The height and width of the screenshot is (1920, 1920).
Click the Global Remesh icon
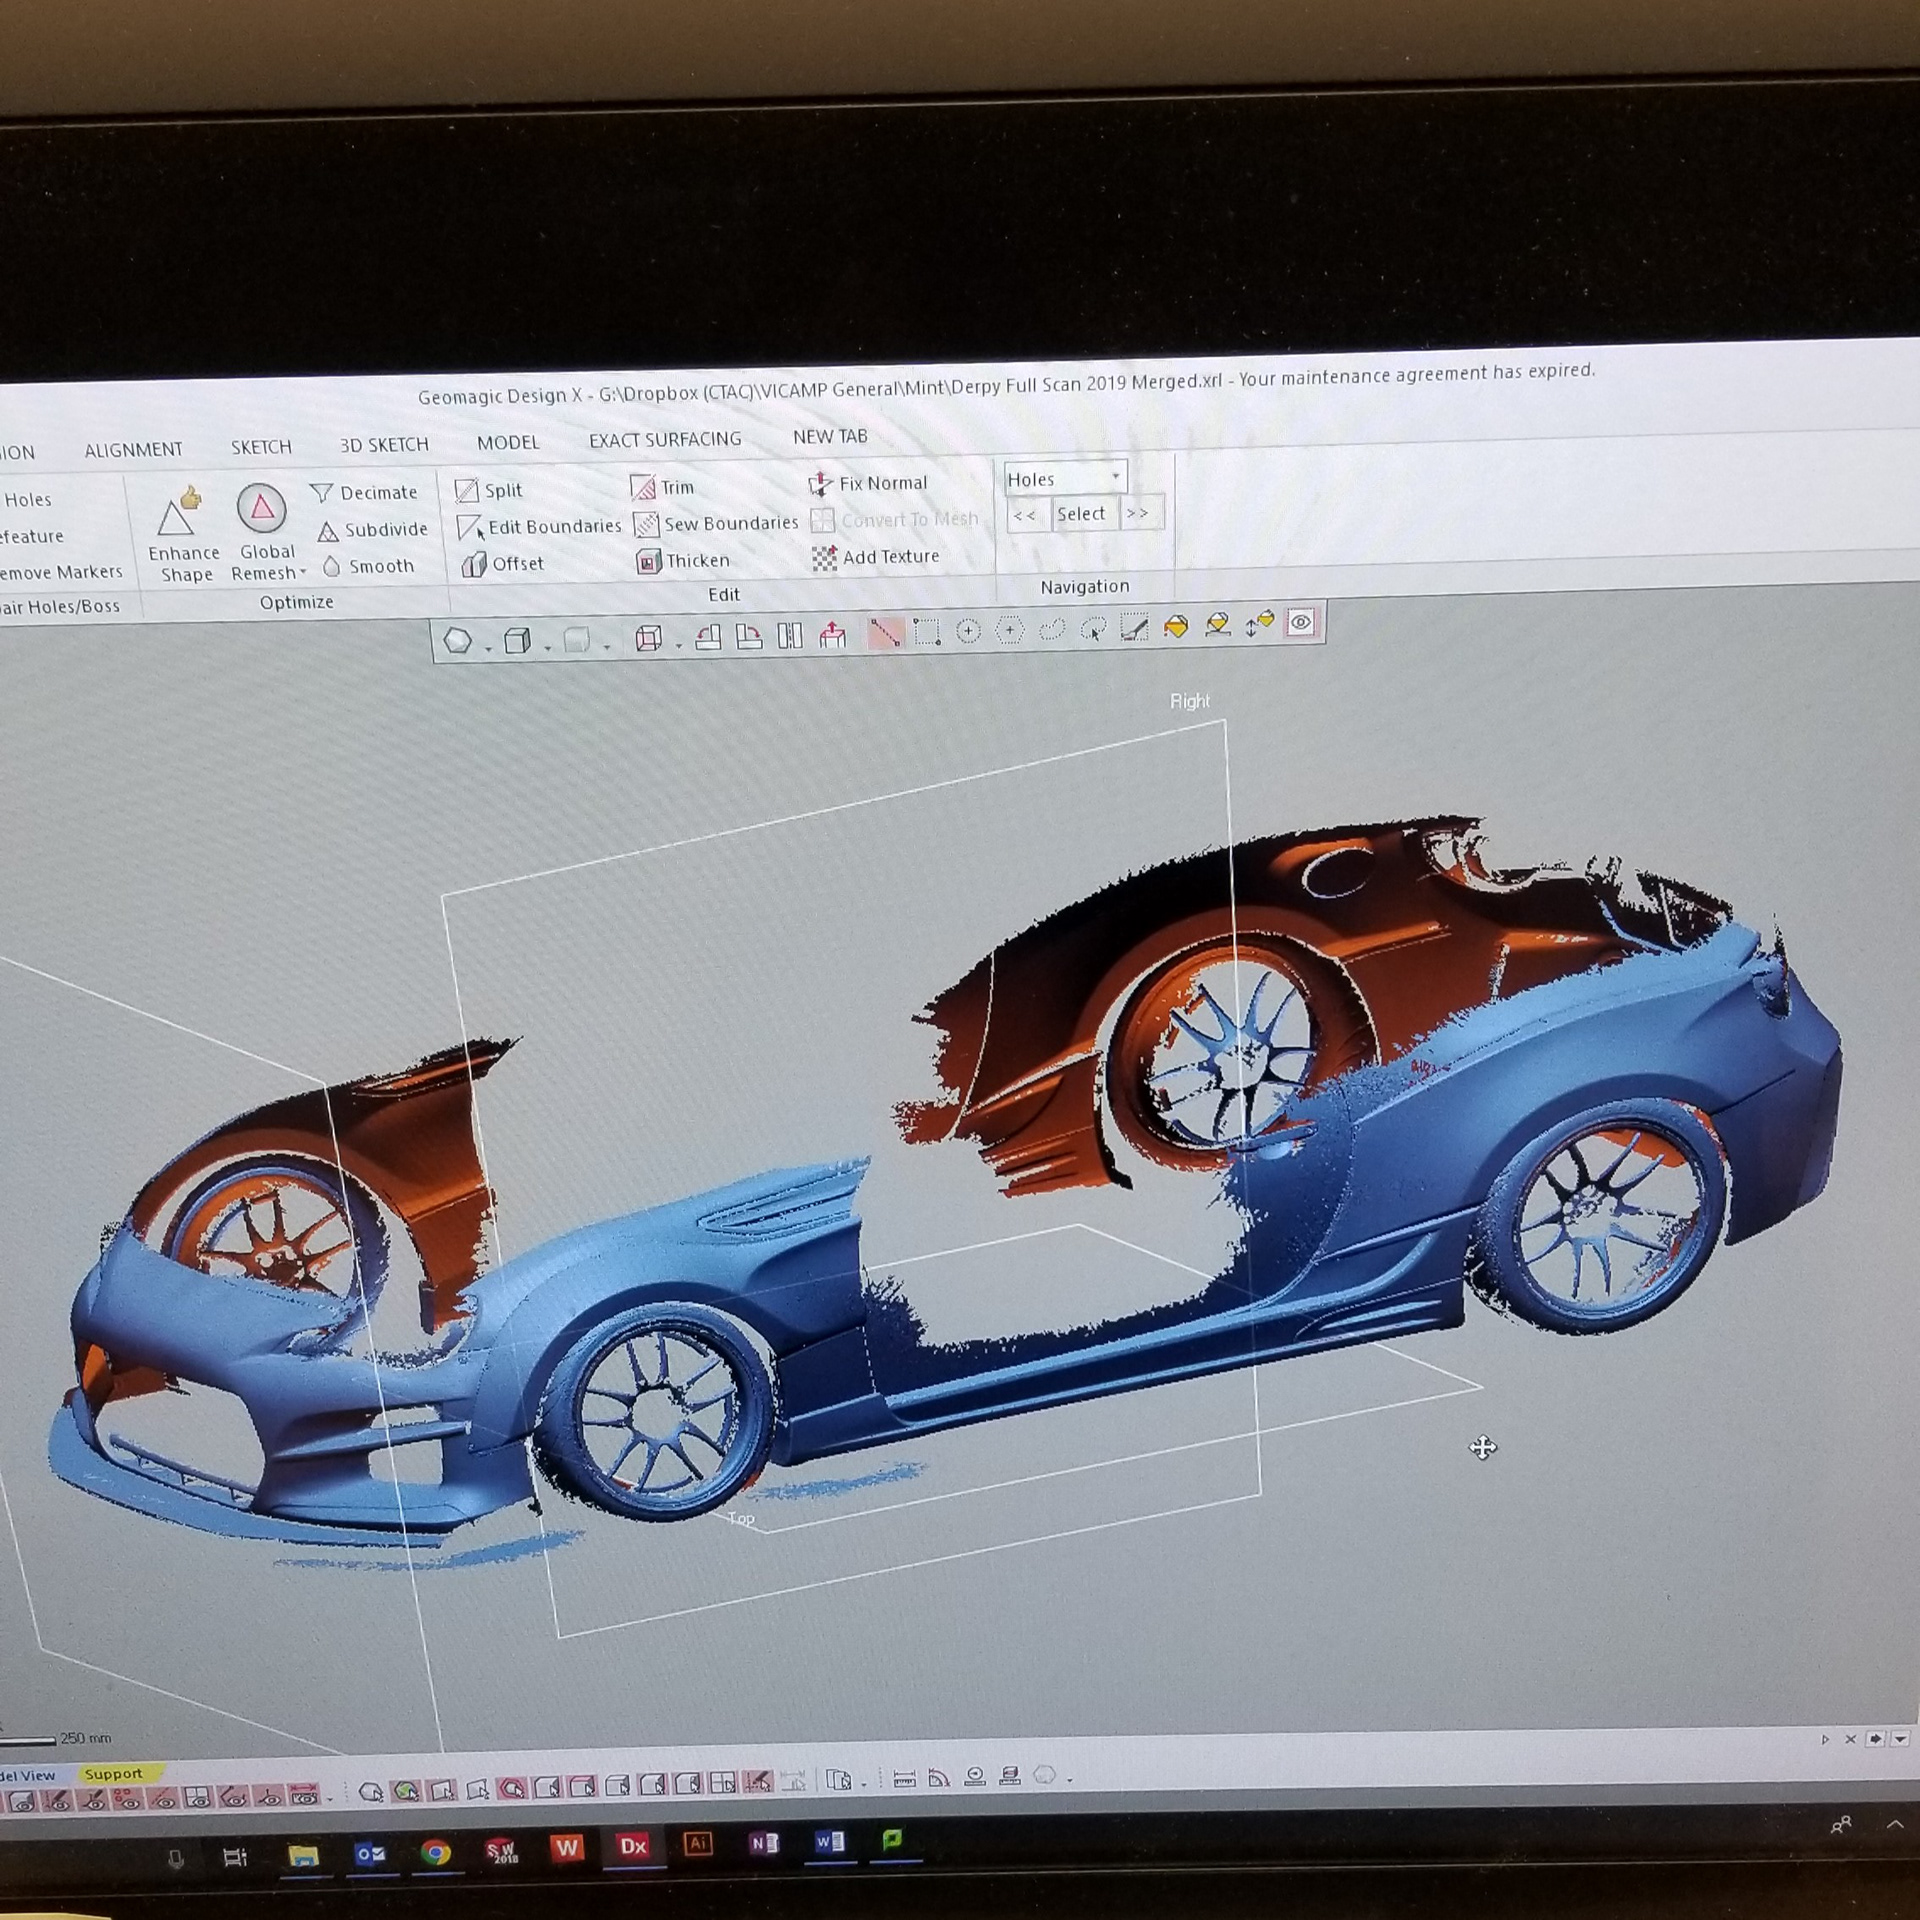tap(262, 509)
